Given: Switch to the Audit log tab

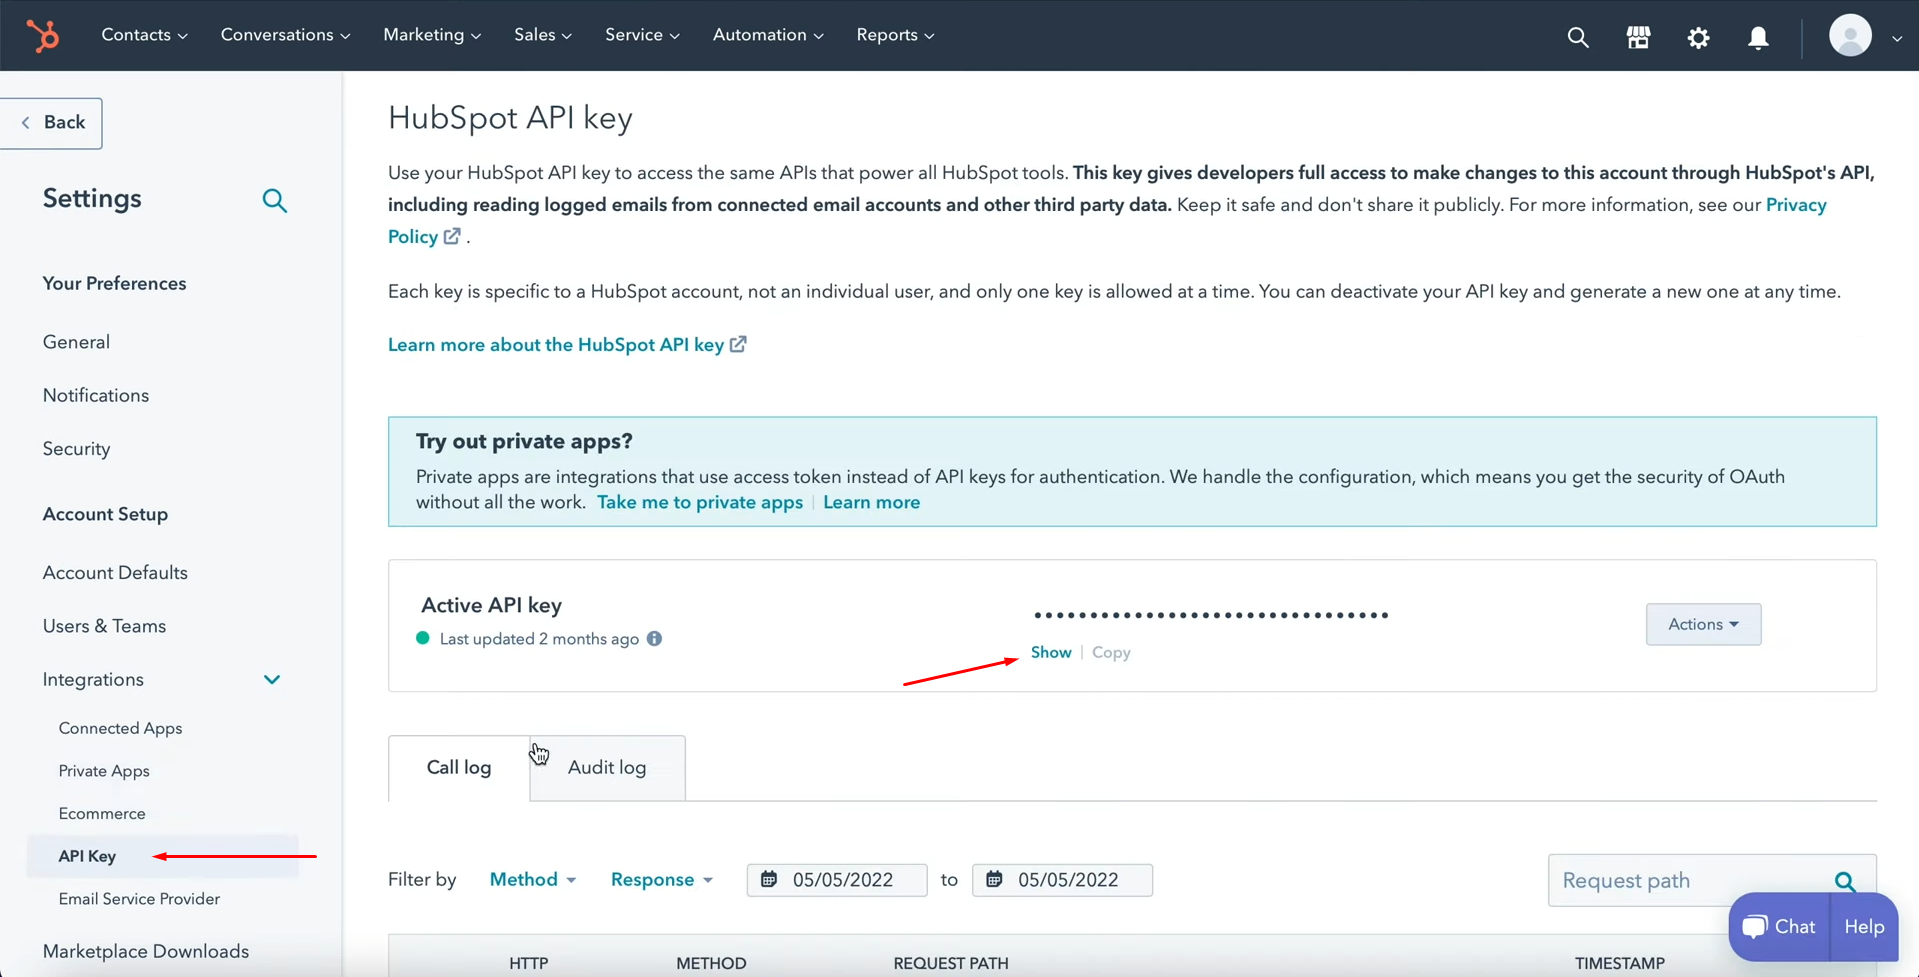Looking at the screenshot, I should tap(606, 767).
